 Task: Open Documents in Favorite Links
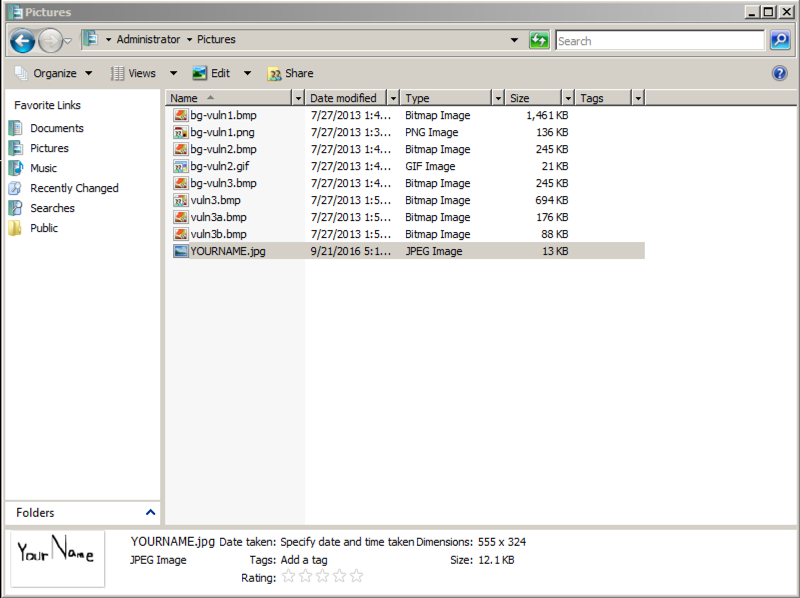pos(57,128)
